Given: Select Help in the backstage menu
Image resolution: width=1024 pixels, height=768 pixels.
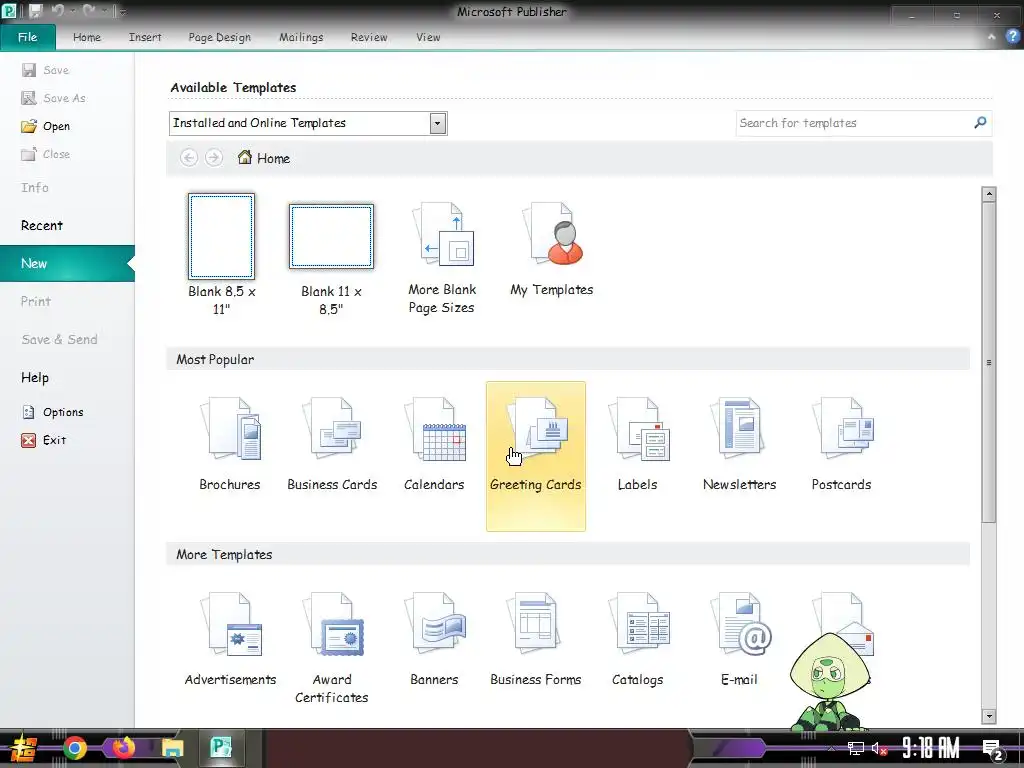Looking at the screenshot, I should click(35, 377).
